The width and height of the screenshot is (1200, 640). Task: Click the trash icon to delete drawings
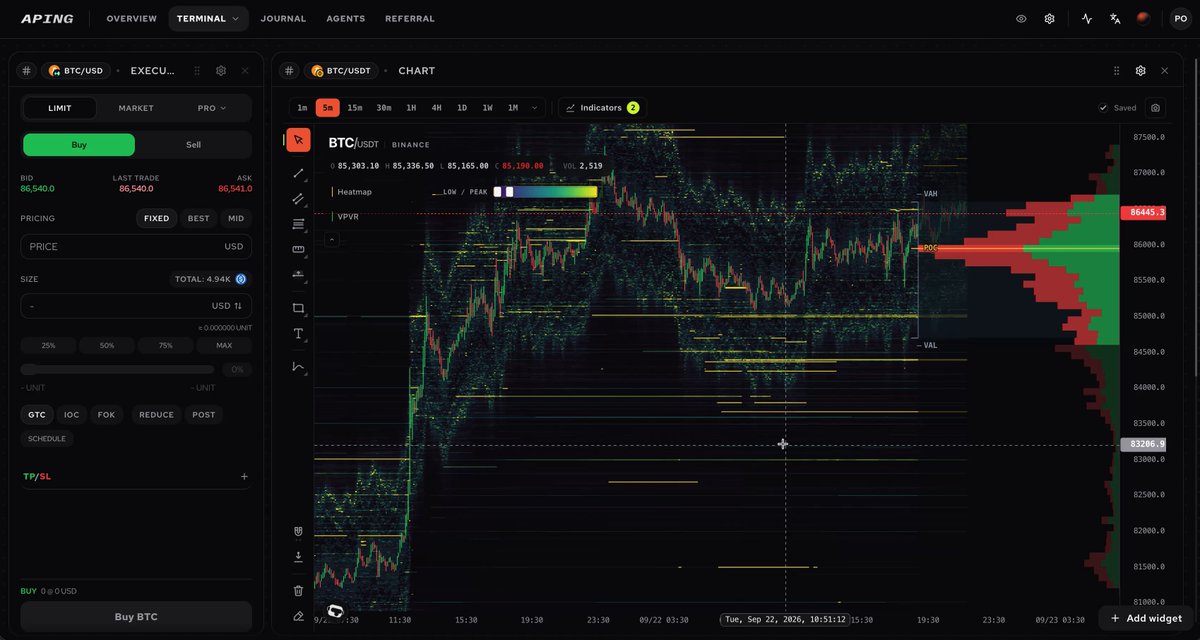(298, 591)
